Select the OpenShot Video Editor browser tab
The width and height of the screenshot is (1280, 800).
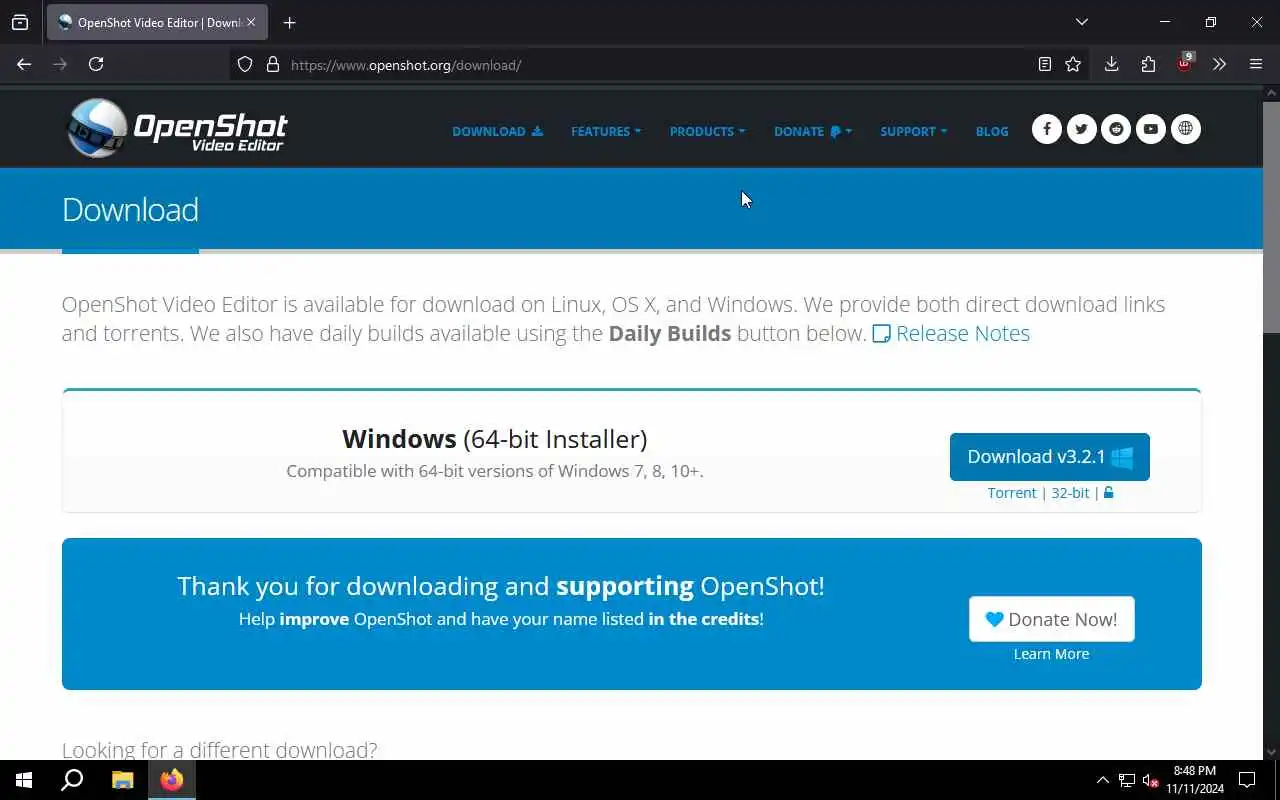156,22
